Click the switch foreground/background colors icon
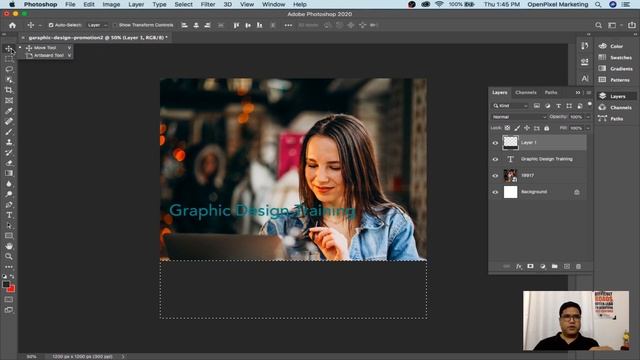The image size is (640, 360). pyautogui.click(x=12, y=276)
